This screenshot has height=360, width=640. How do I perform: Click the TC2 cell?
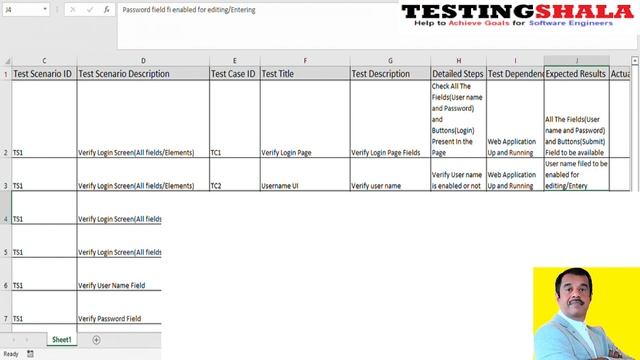coord(235,174)
